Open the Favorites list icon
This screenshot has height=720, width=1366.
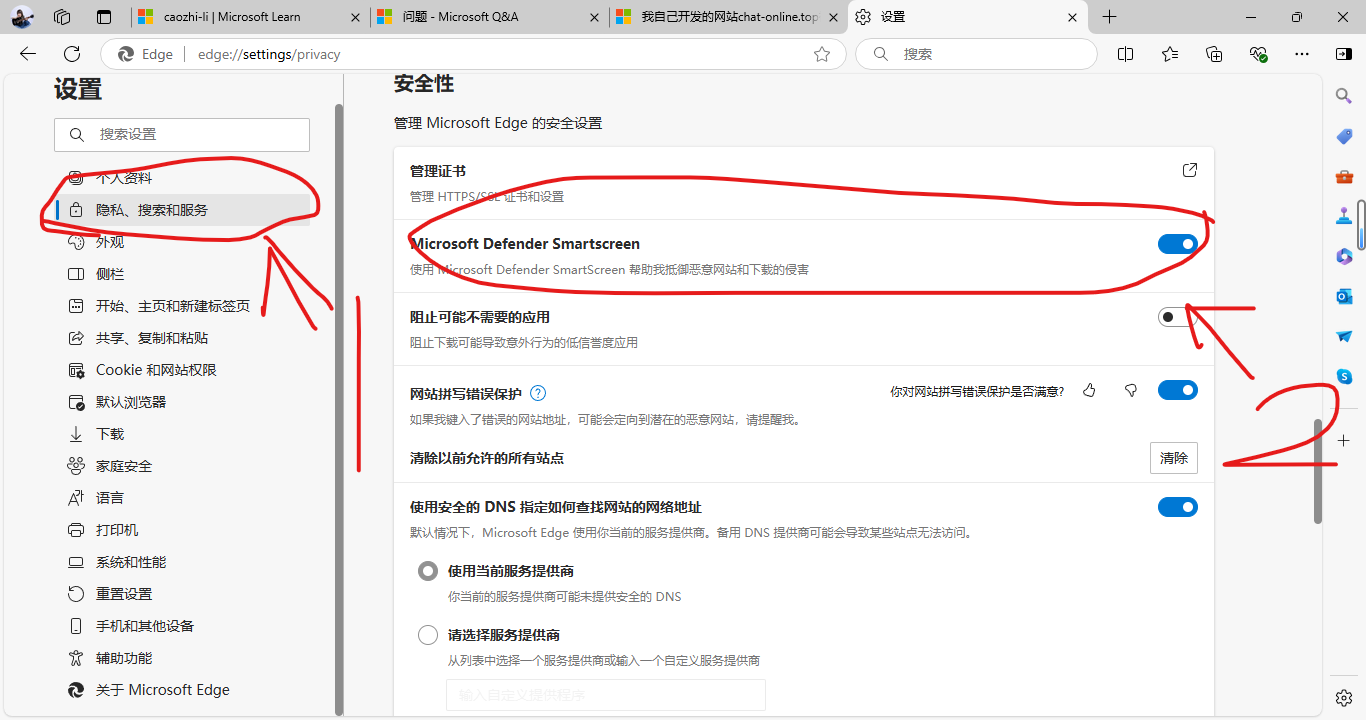1170,54
